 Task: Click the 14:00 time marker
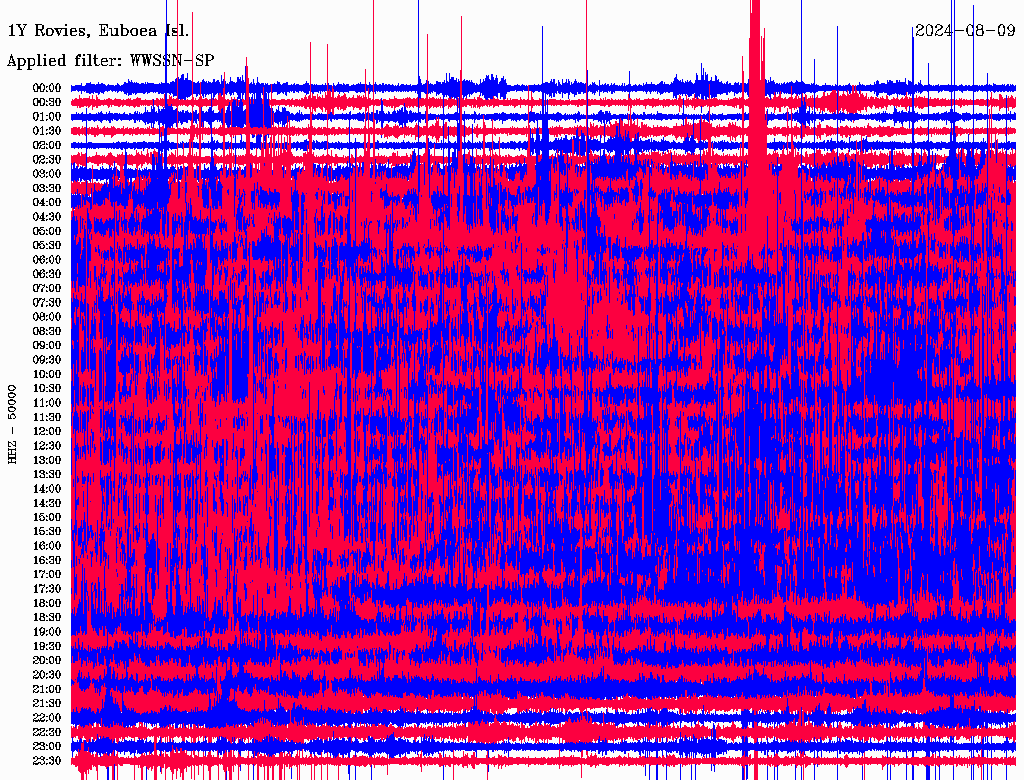[x=47, y=488]
